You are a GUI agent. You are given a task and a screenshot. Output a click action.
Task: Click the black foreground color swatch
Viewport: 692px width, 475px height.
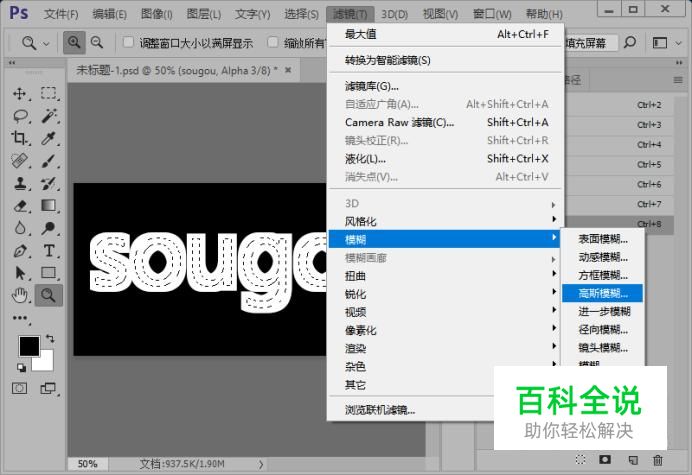point(28,345)
